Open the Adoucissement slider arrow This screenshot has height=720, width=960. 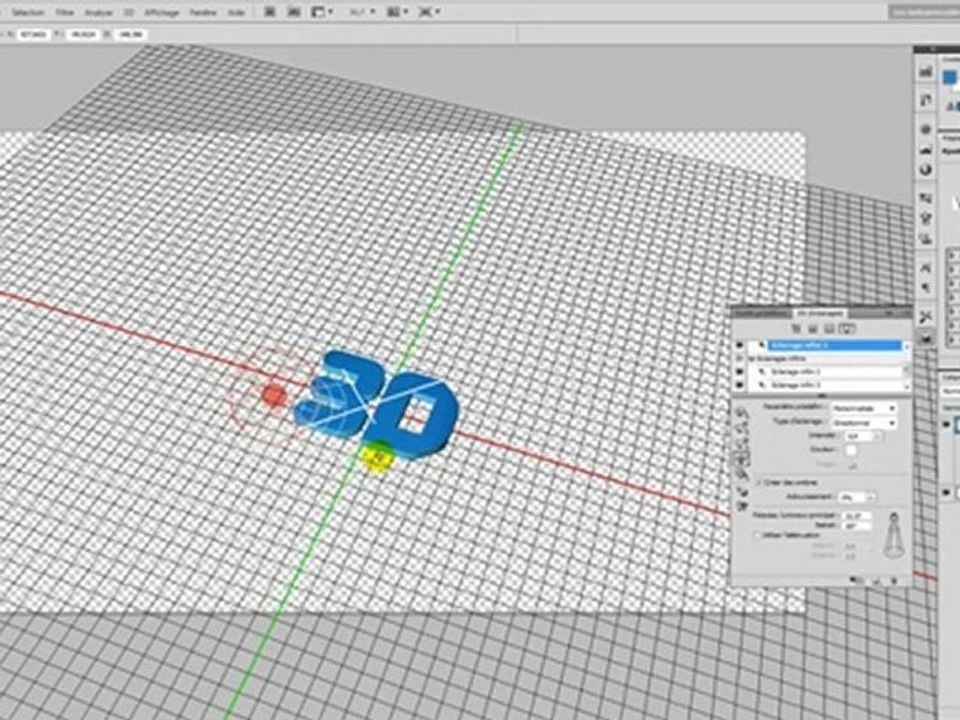pyautogui.click(x=871, y=497)
